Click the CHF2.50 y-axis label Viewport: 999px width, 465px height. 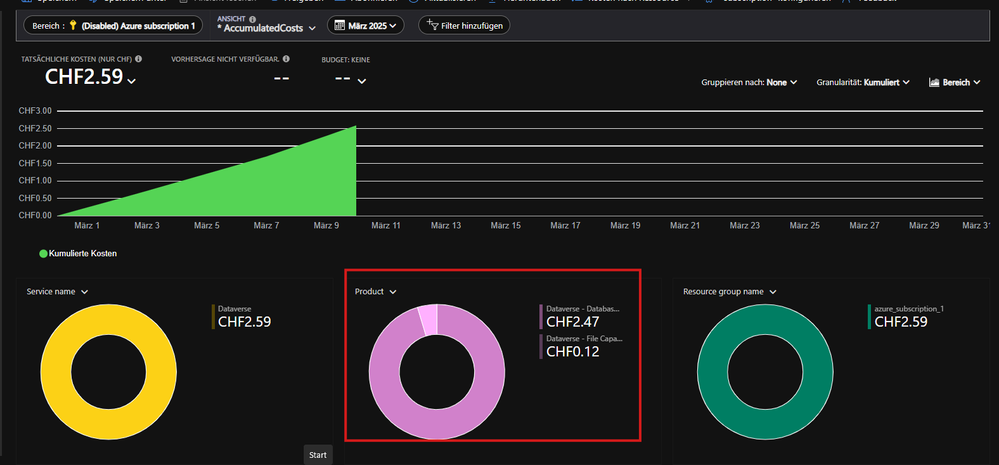pos(36,128)
